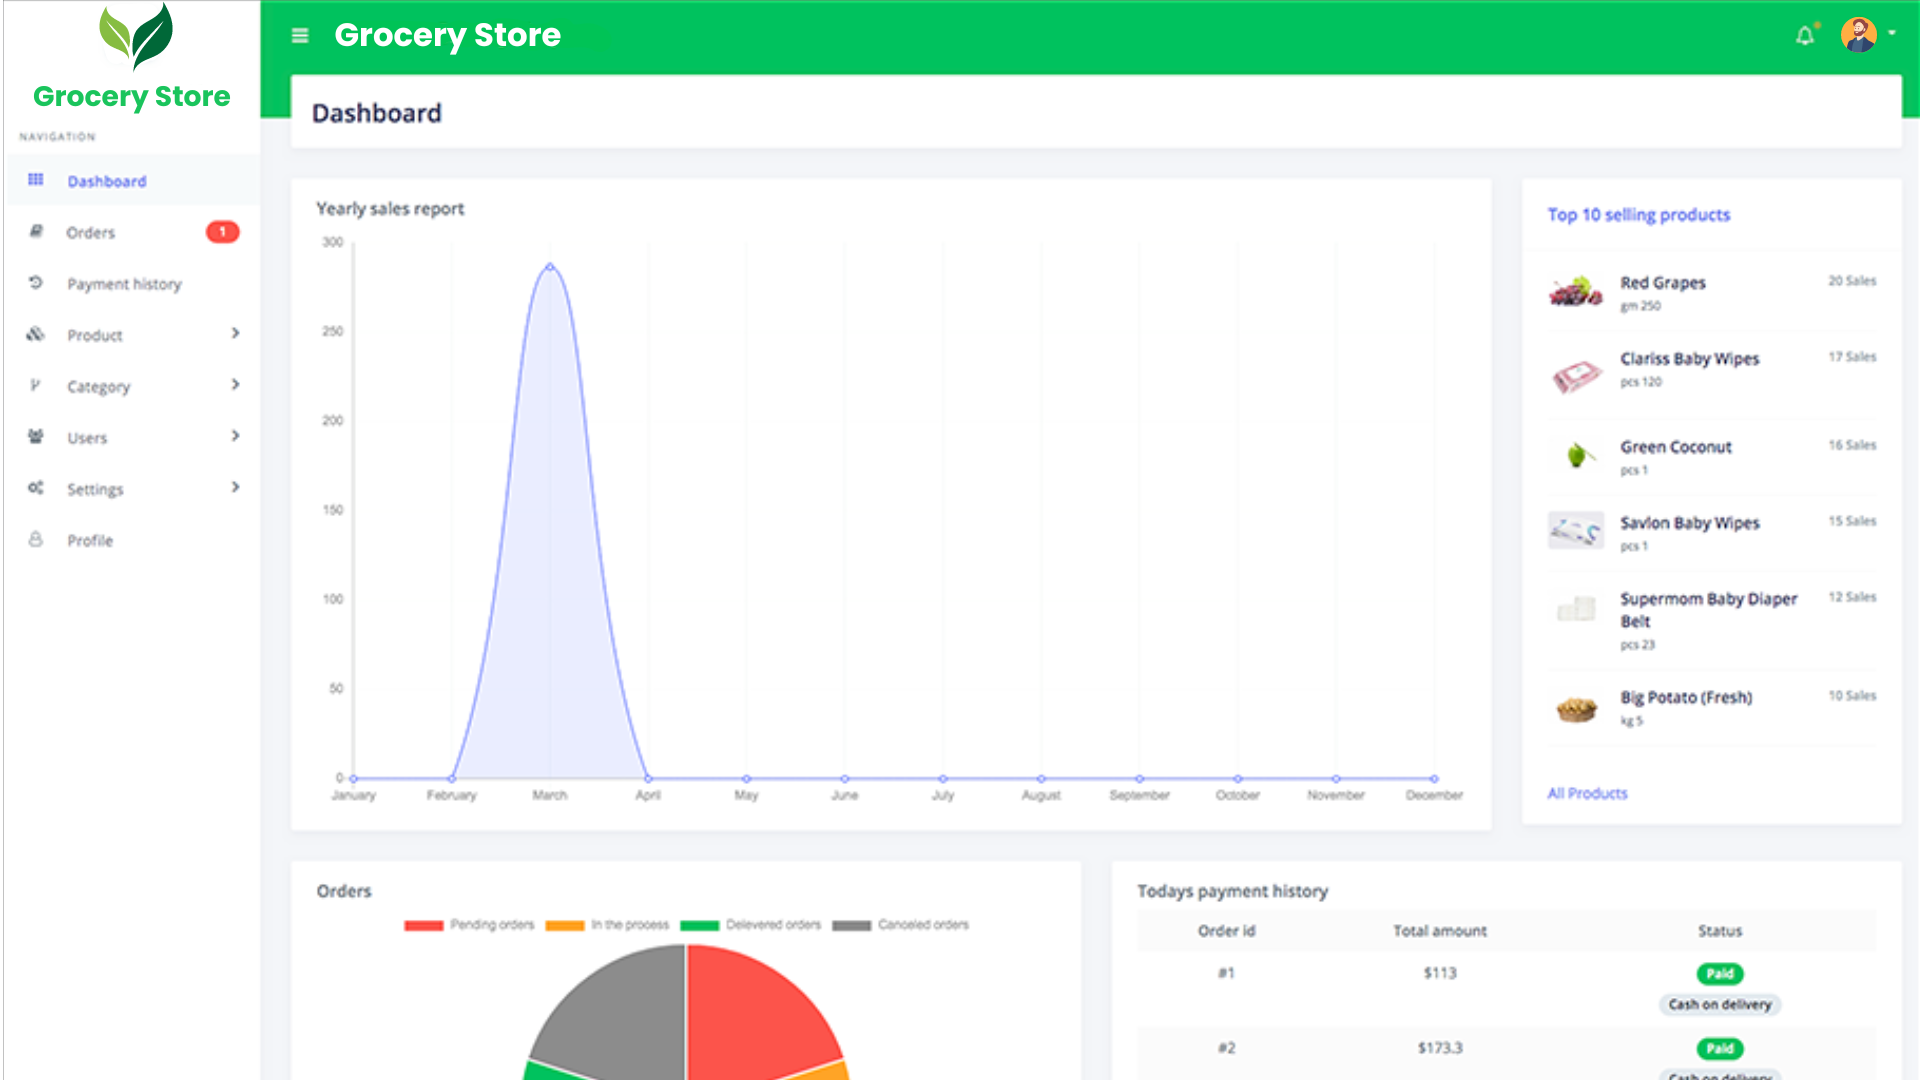This screenshot has width=1920, height=1080.
Task: Click the Dashboard grid icon
Action: [36, 180]
